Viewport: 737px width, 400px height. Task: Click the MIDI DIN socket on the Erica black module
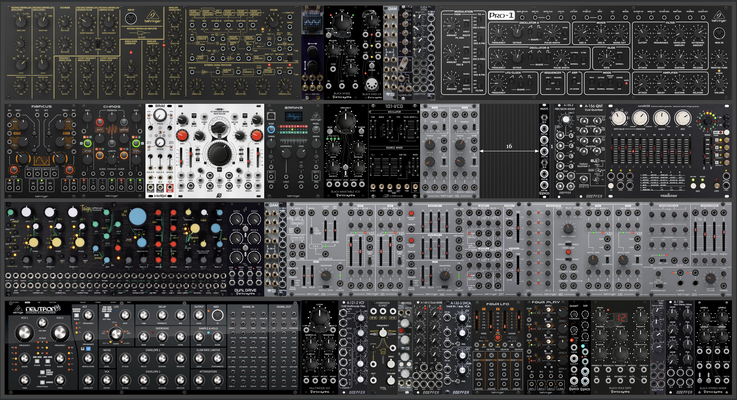371,85
